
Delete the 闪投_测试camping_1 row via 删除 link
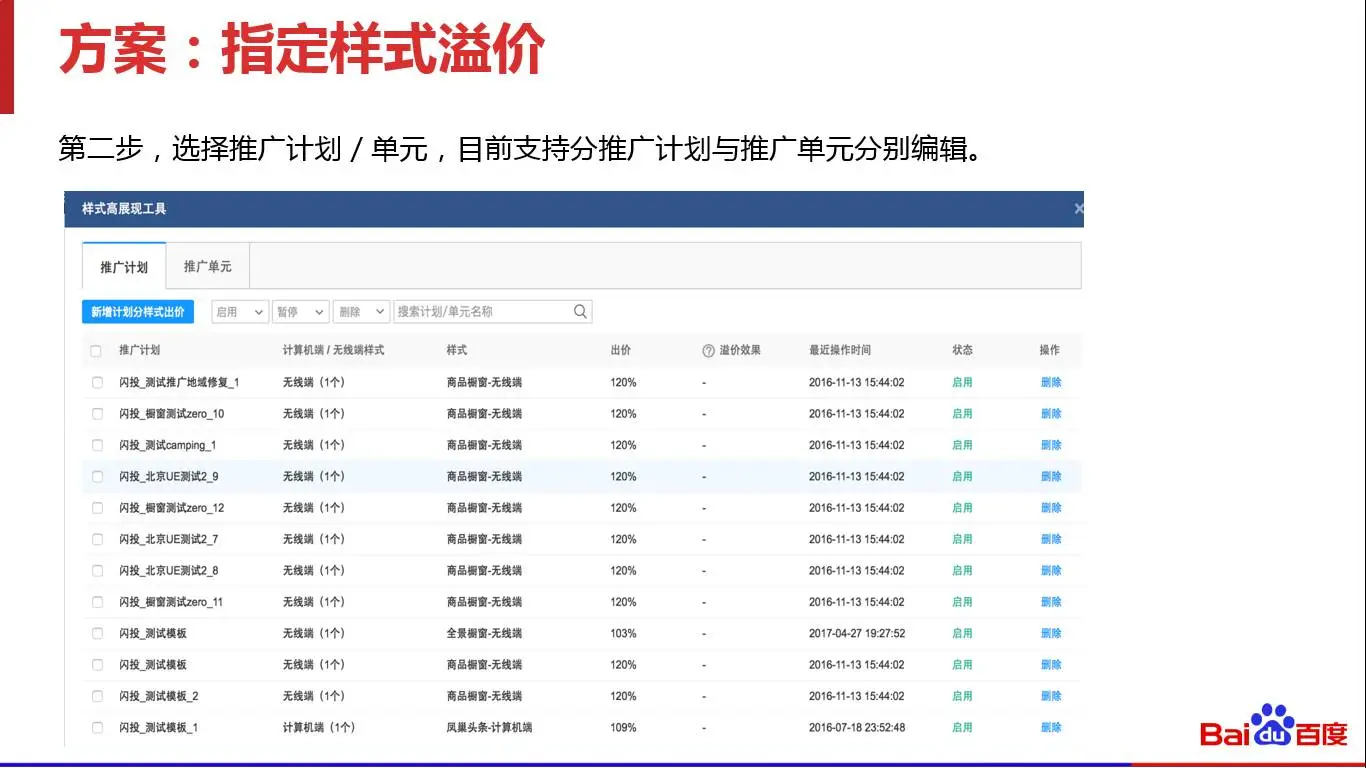(1050, 445)
